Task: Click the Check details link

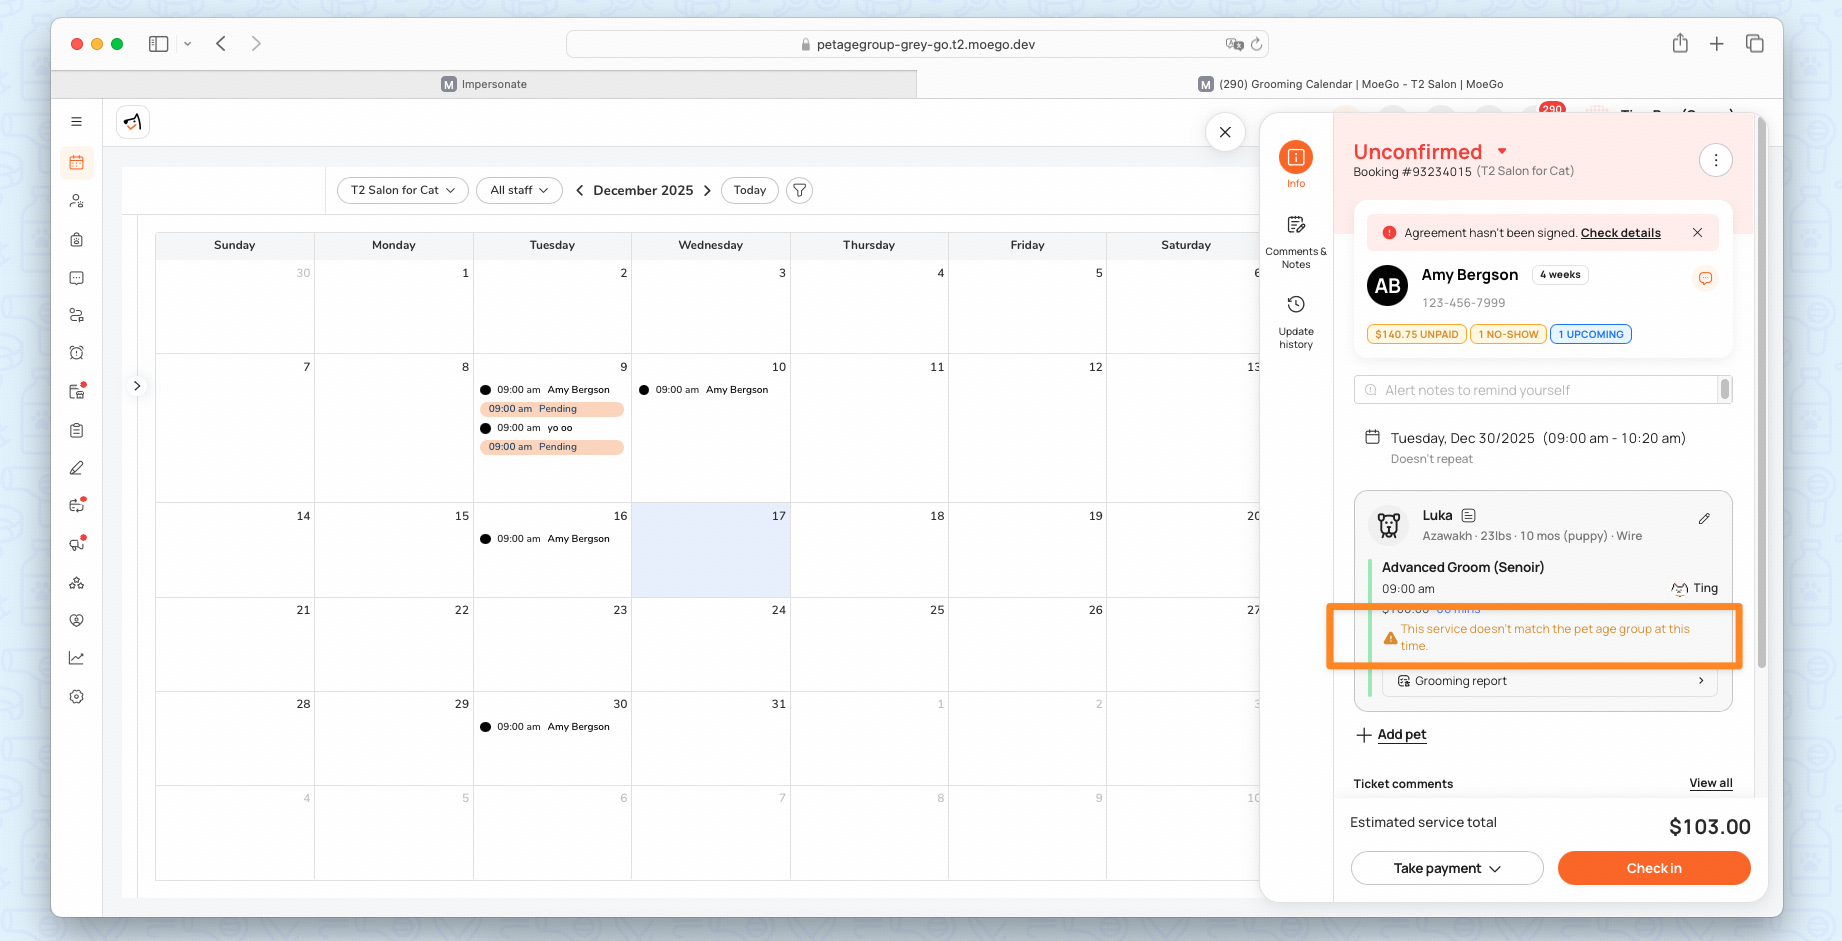Action: [x=1620, y=233]
